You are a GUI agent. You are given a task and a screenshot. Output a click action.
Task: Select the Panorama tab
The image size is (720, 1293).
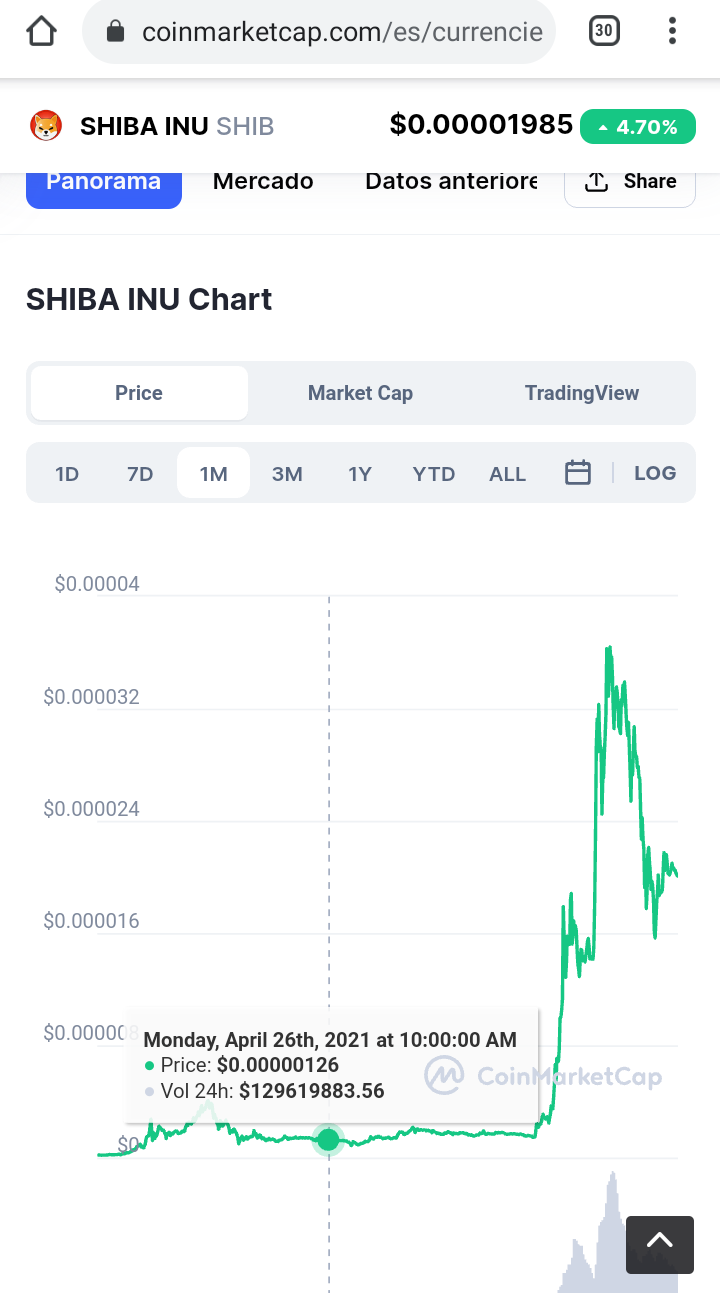[x=104, y=182]
